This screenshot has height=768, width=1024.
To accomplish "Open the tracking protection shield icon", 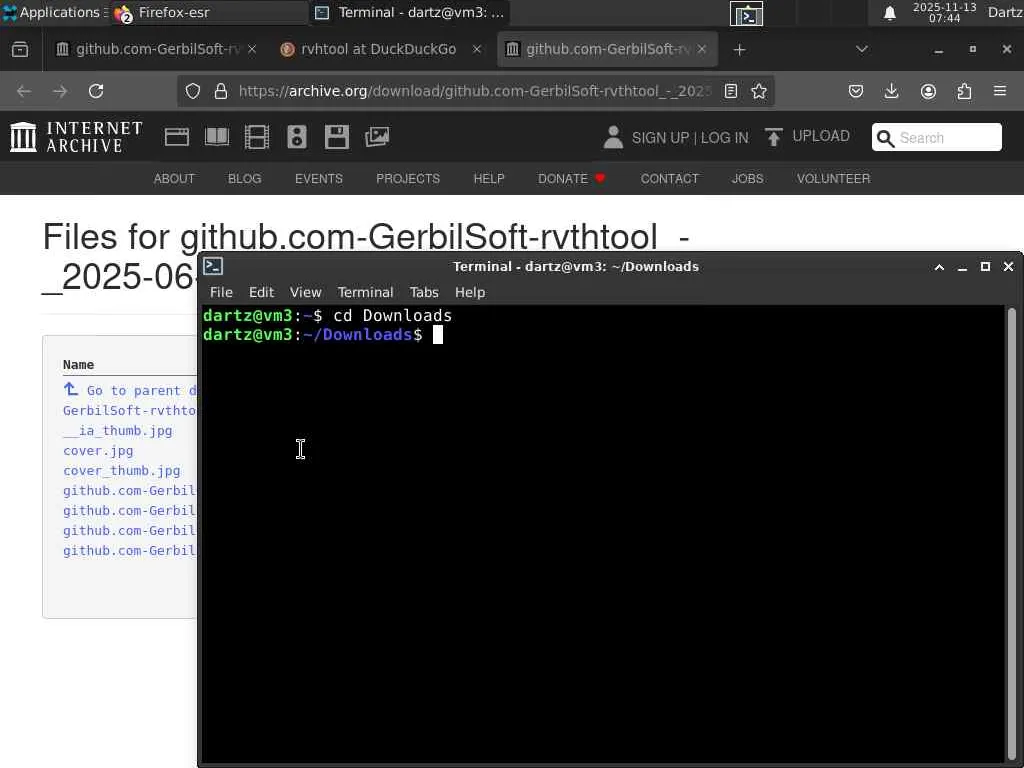I will [x=193, y=91].
